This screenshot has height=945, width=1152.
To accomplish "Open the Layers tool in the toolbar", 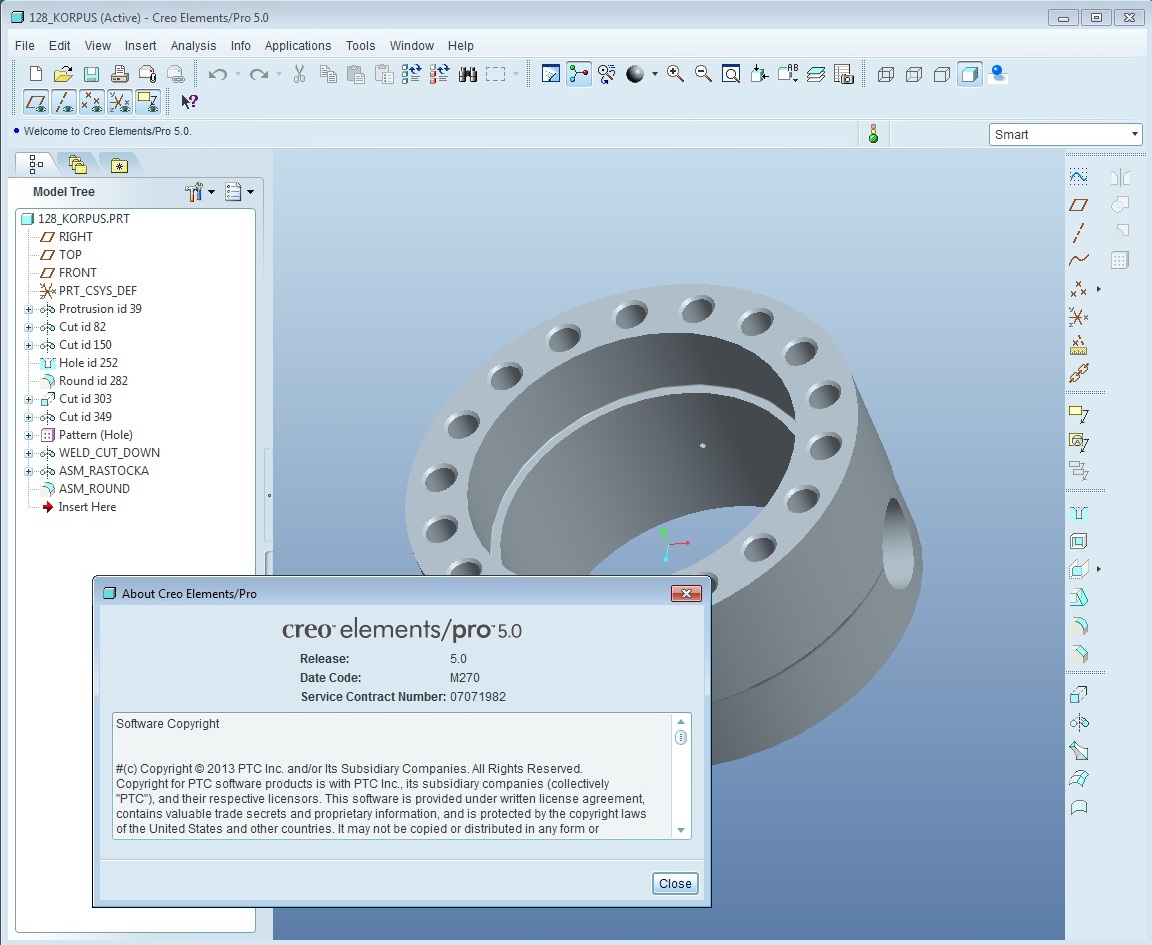I will (816, 74).
